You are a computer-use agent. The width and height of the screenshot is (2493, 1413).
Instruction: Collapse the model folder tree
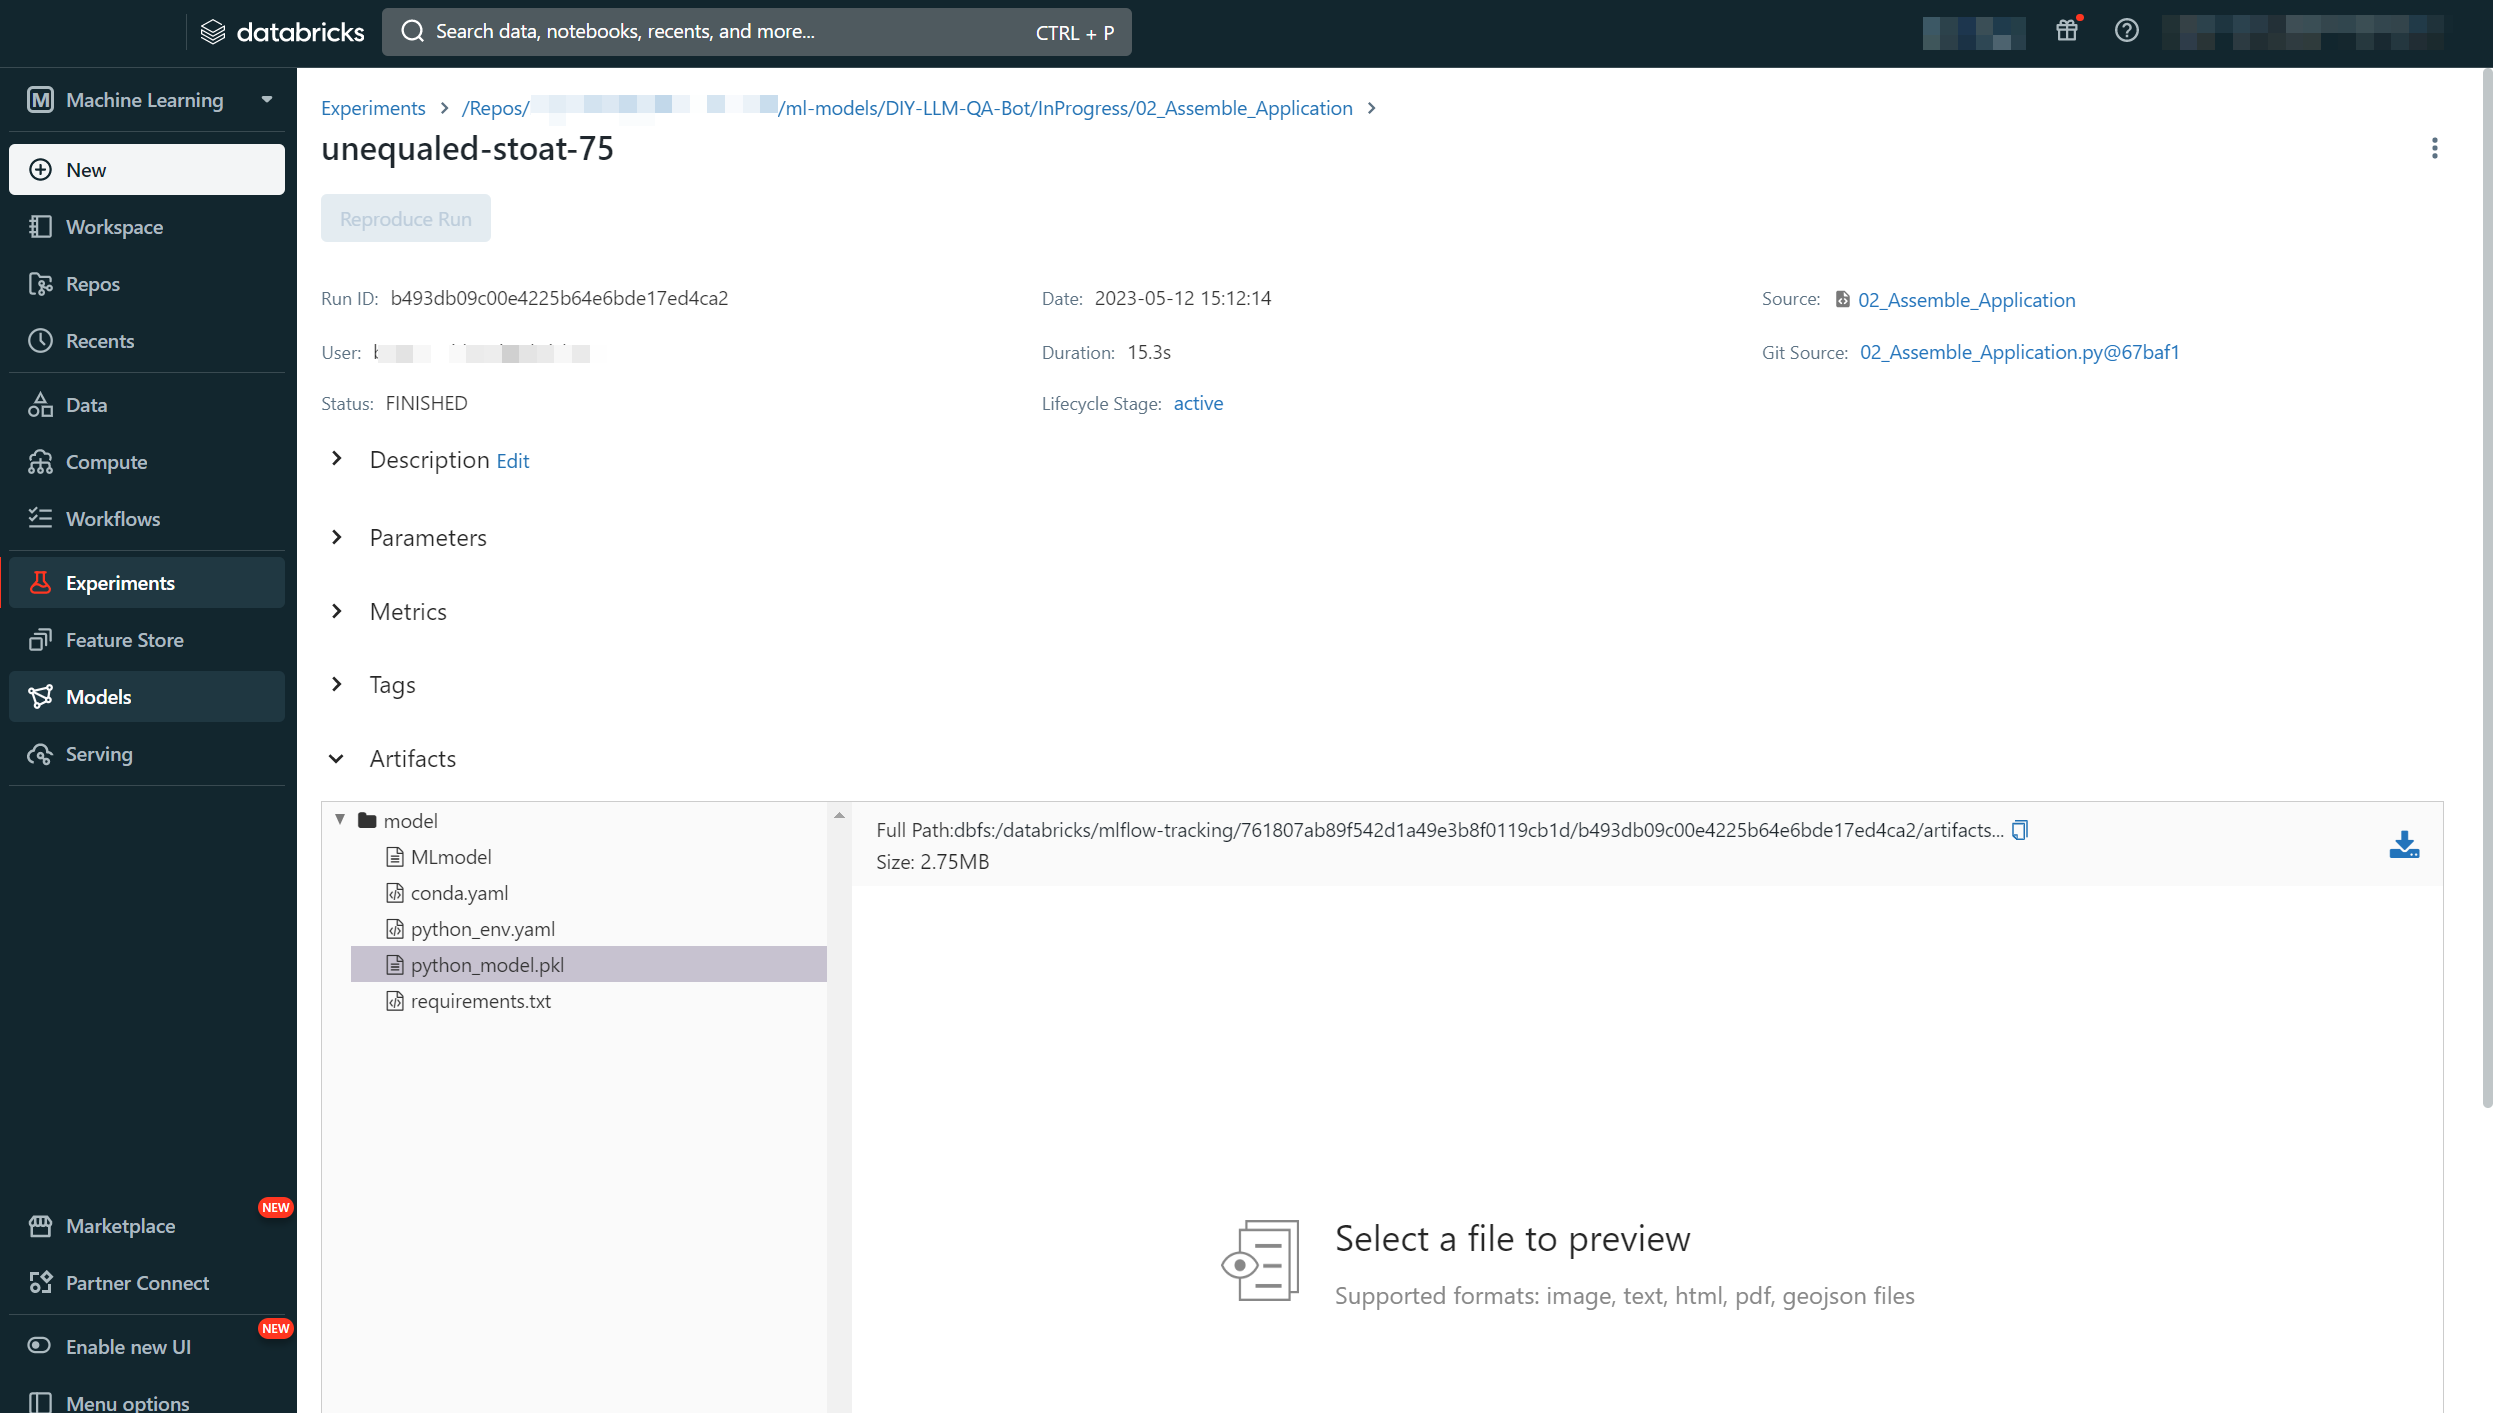point(340,820)
